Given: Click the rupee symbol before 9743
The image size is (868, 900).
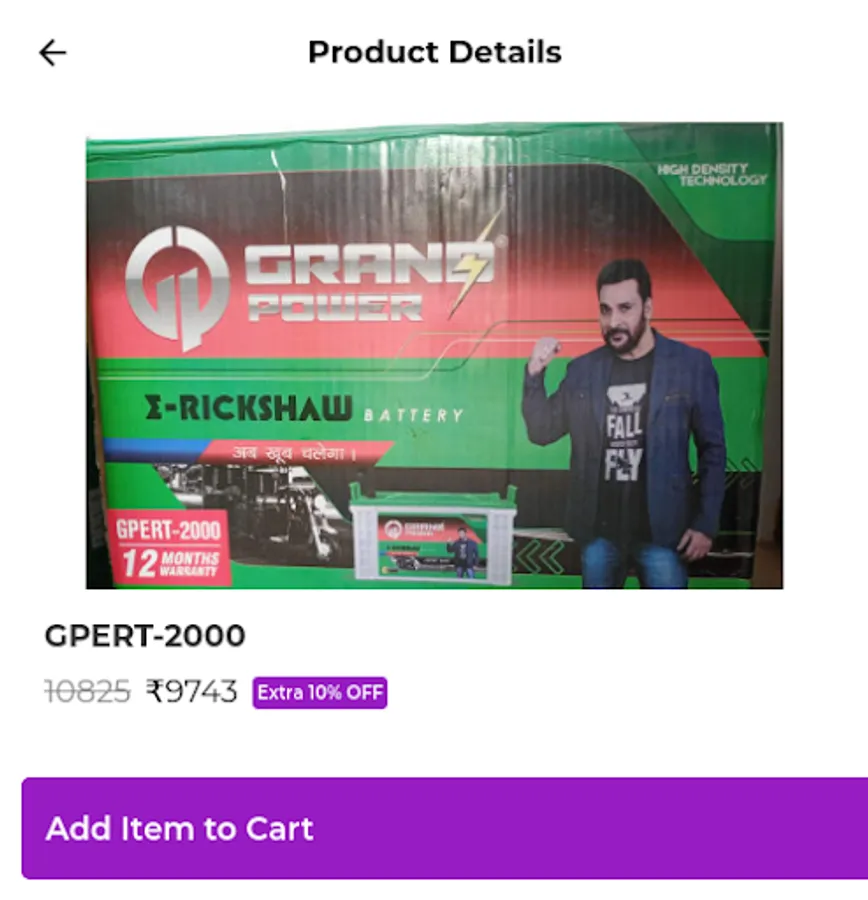Looking at the screenshot, I should (x=155, y=691).
